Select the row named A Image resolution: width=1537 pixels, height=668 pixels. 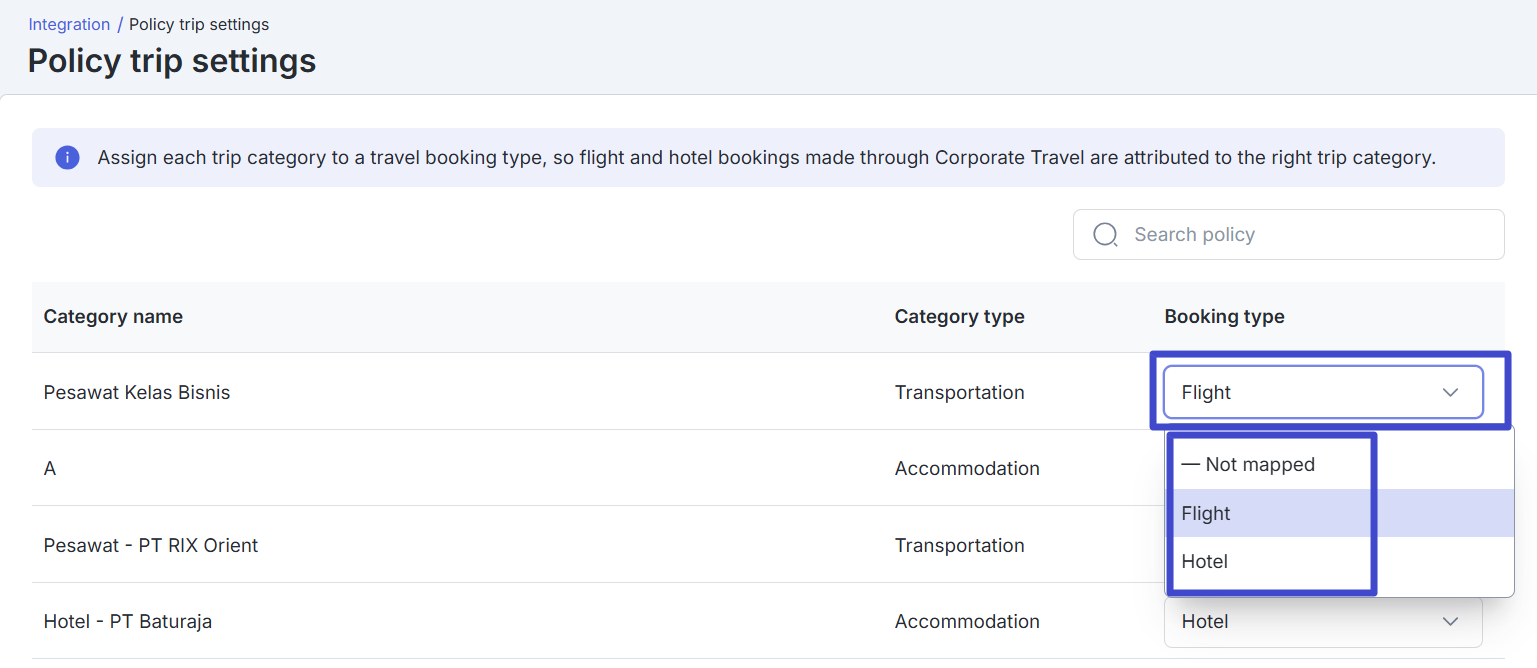point(50,468)
